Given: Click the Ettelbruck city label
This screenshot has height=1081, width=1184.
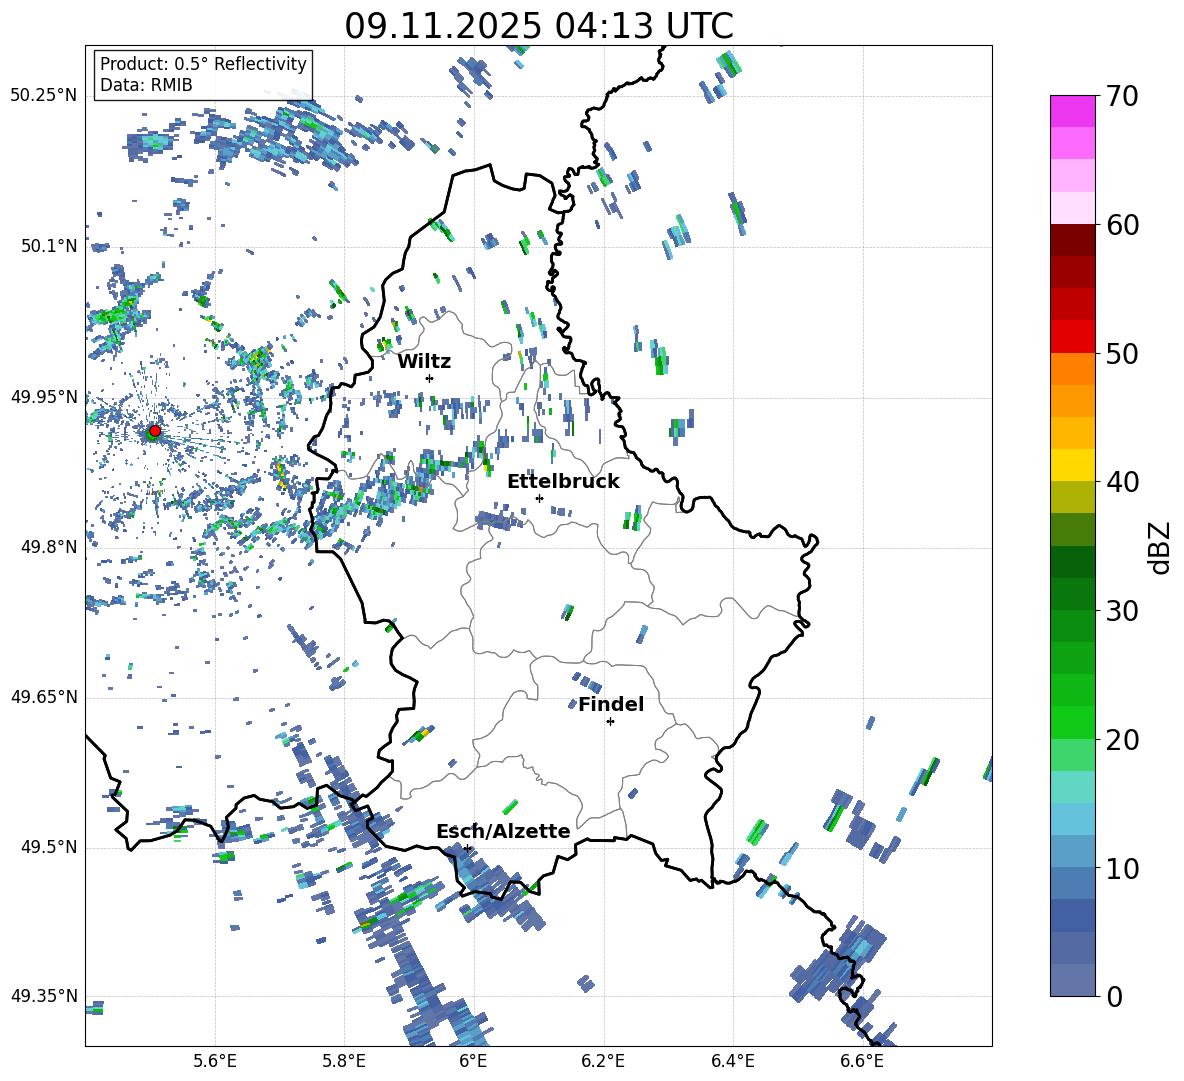Looking at the screenshot, I should coord(563,482).
